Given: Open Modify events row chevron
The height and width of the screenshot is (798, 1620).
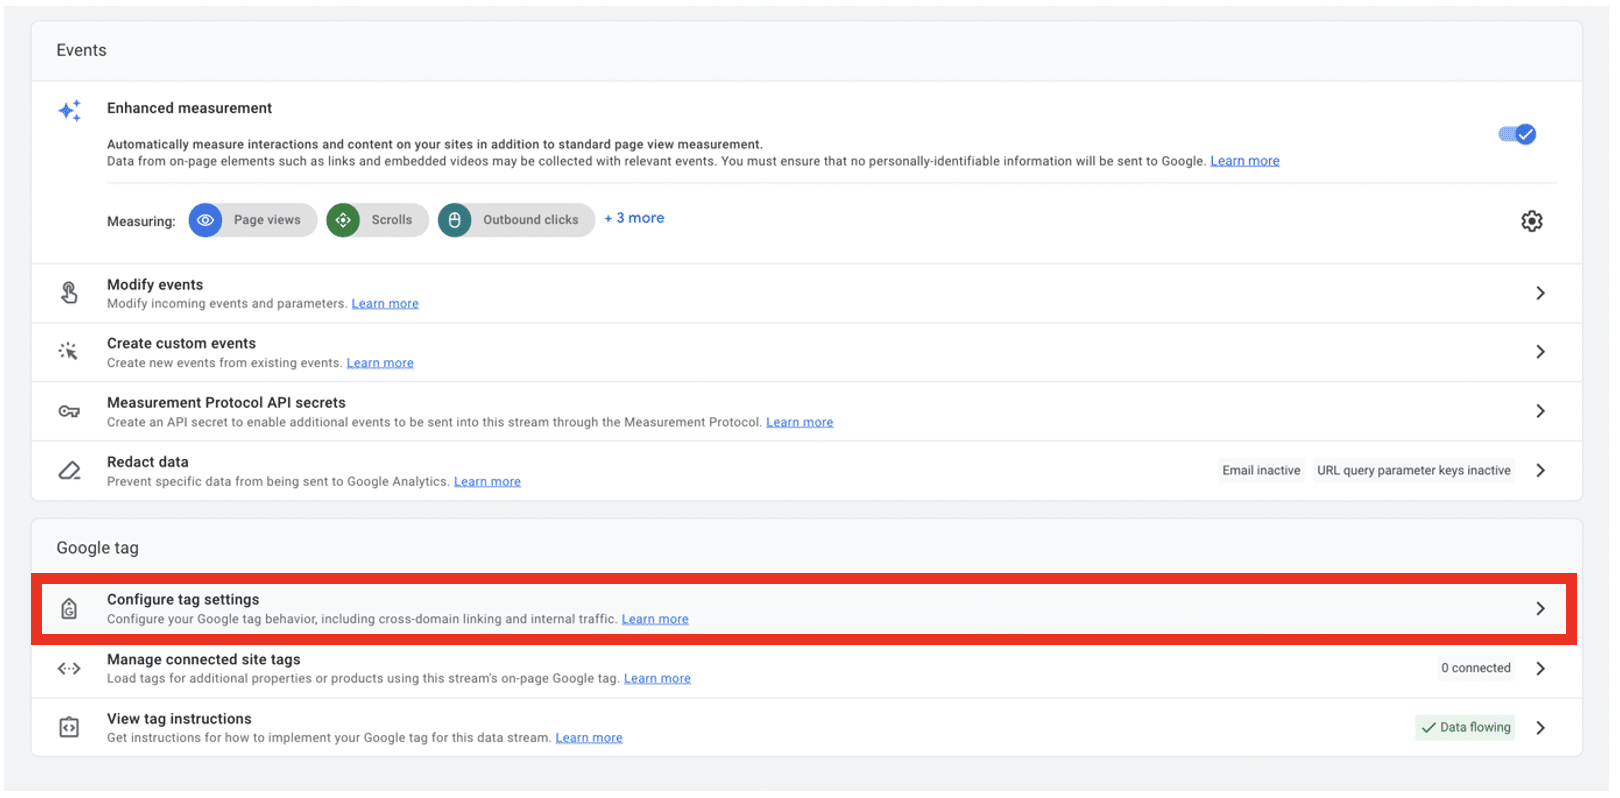Looking at the screenshot, I should [x=1540, y=293].
